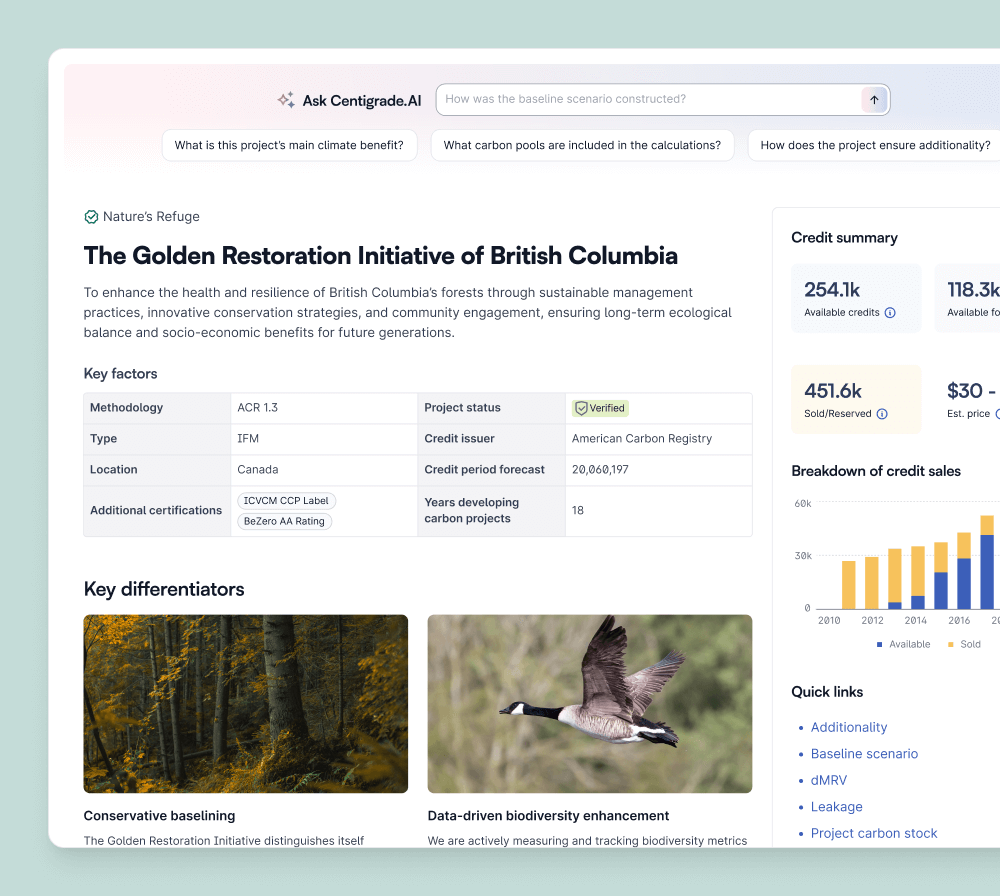Screen dimensions: 1000x896
Task: Open the forest Conservative baselining image
Action: pos(246,704)
